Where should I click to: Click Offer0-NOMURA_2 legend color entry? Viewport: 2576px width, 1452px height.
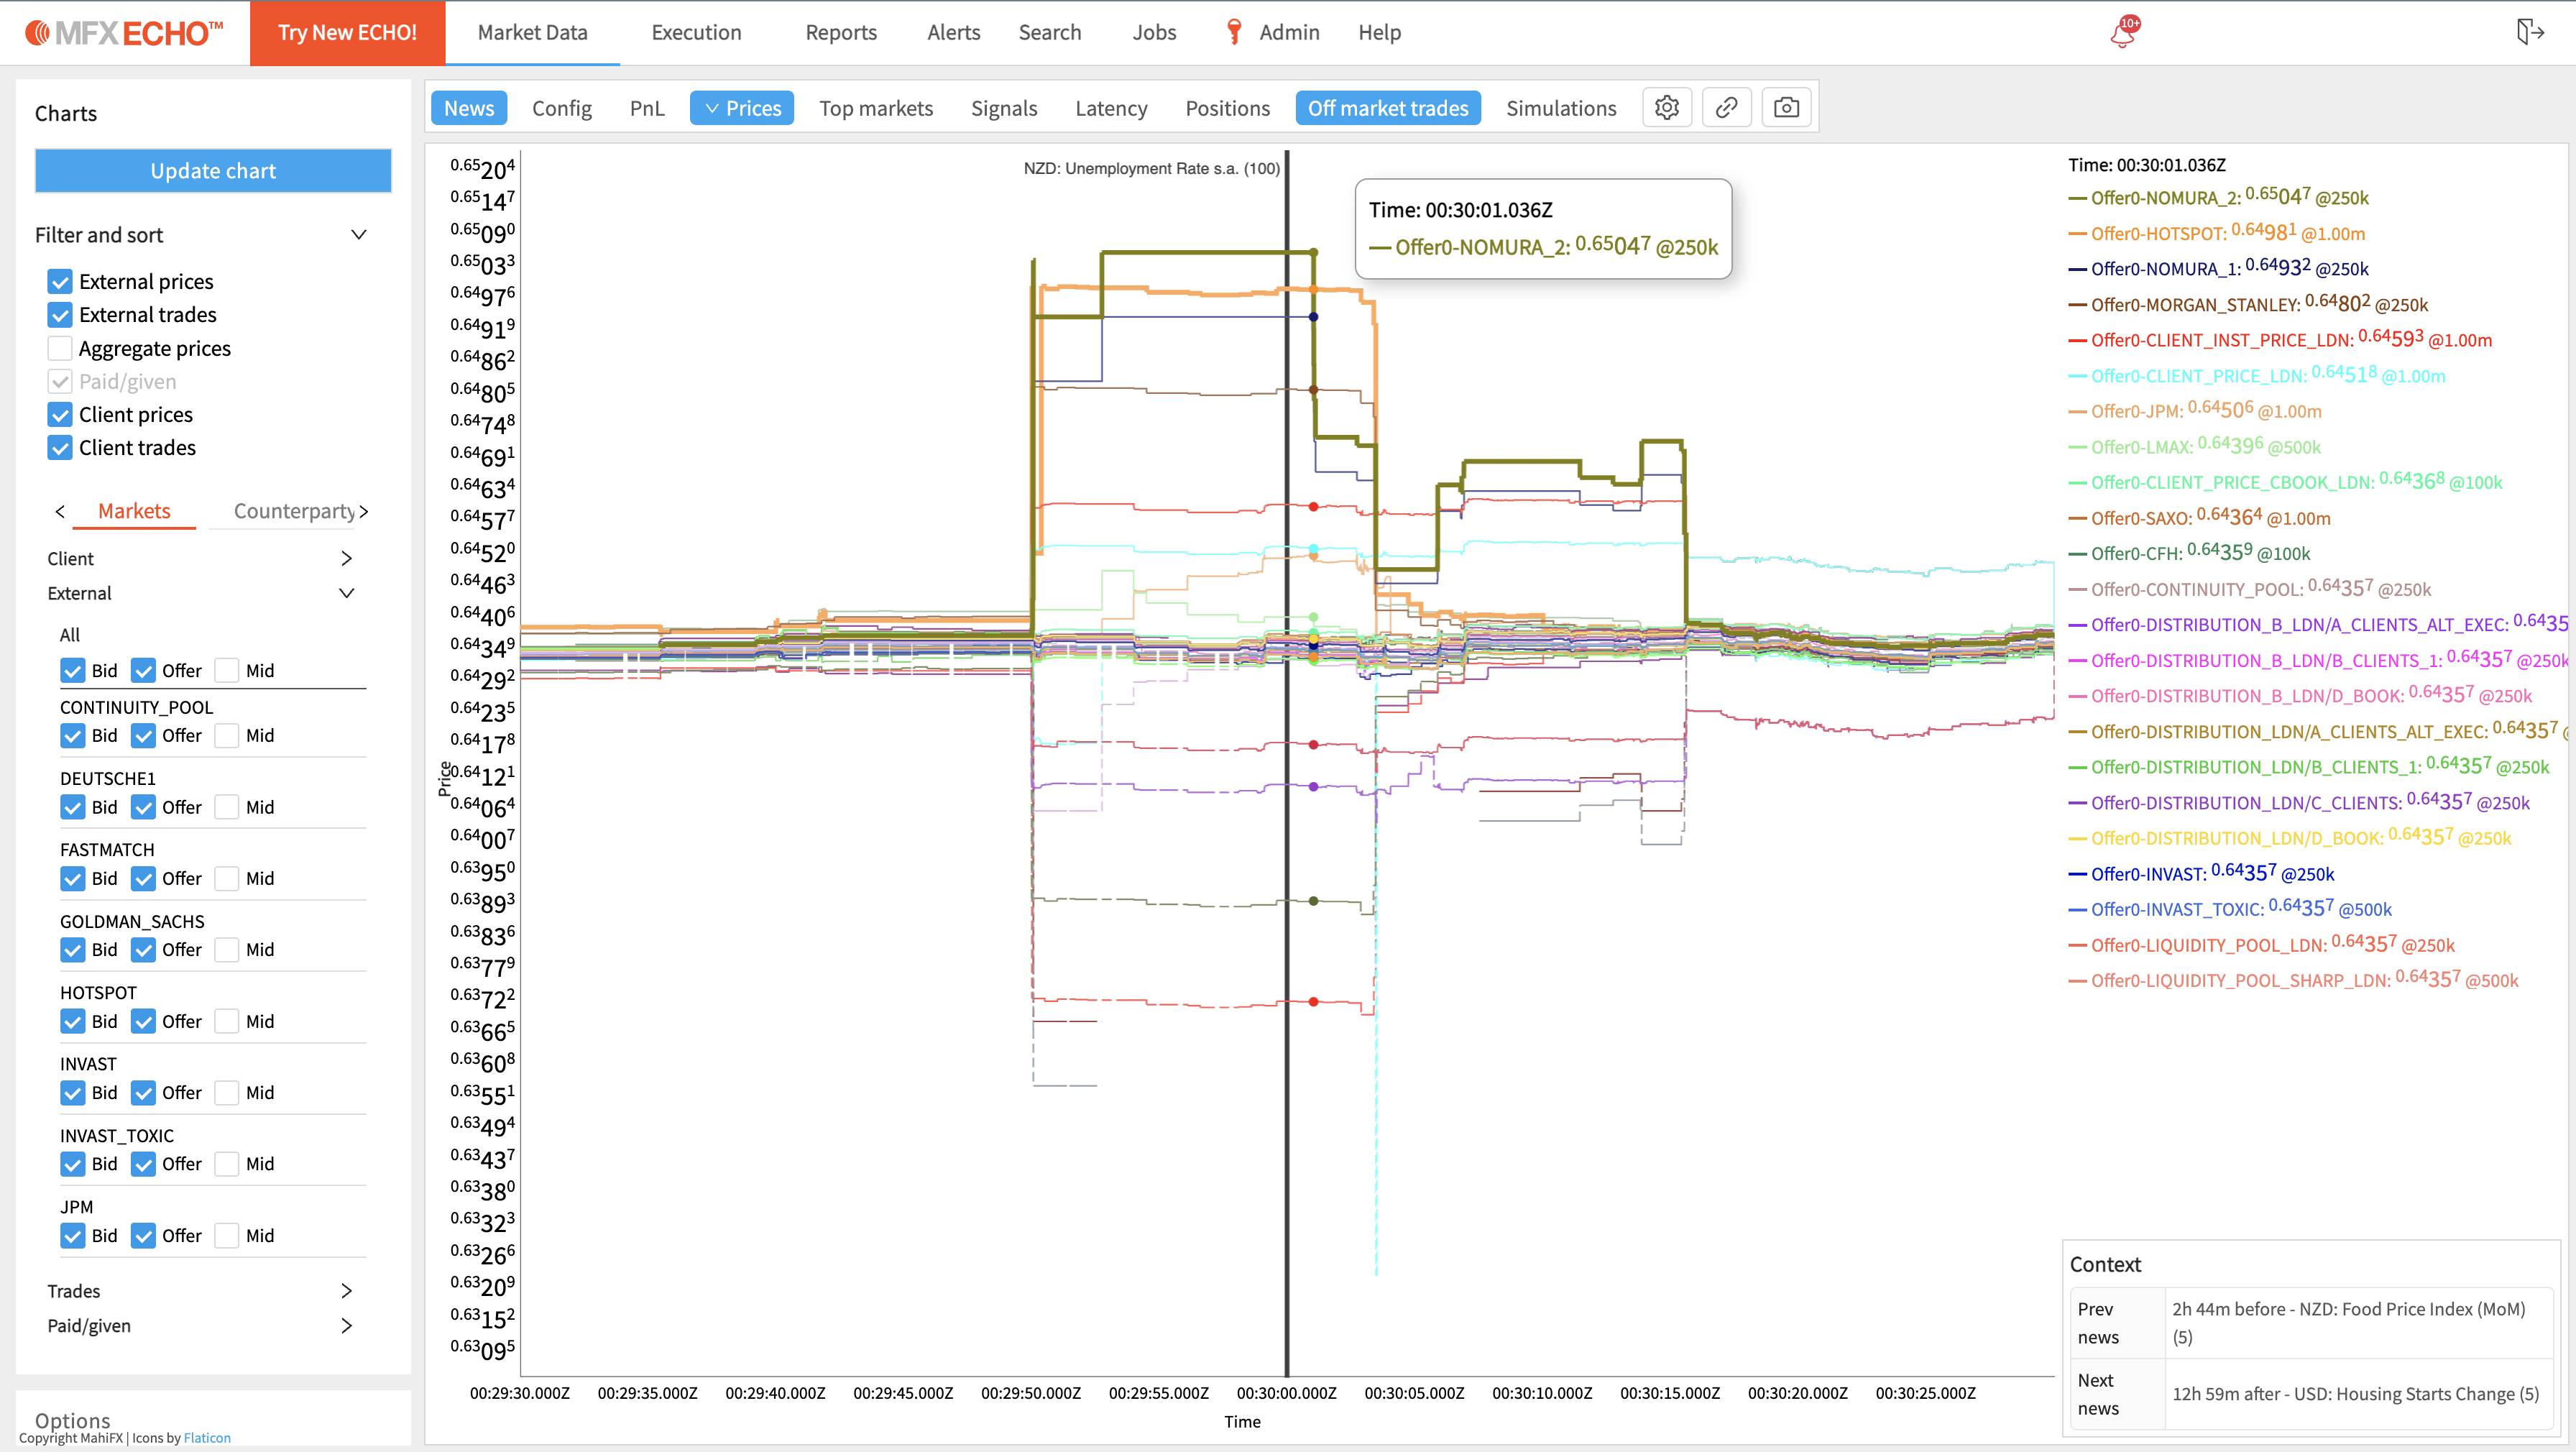[x=2218, y=197]
